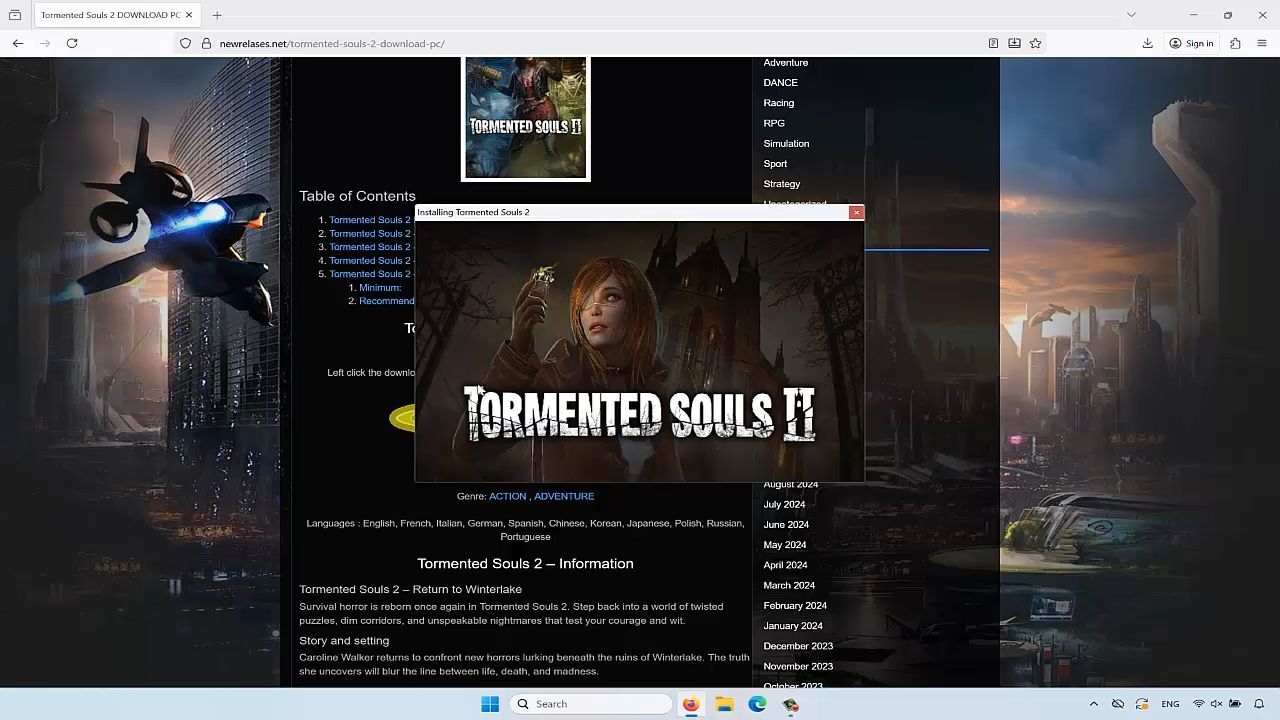1280x720 pixels.
Task: Click the Sign in button
Action: [x=1191, y=43]
